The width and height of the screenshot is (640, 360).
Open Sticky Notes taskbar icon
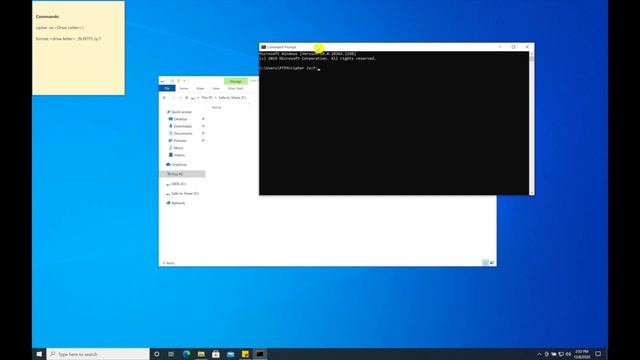(x=245, y=354)
